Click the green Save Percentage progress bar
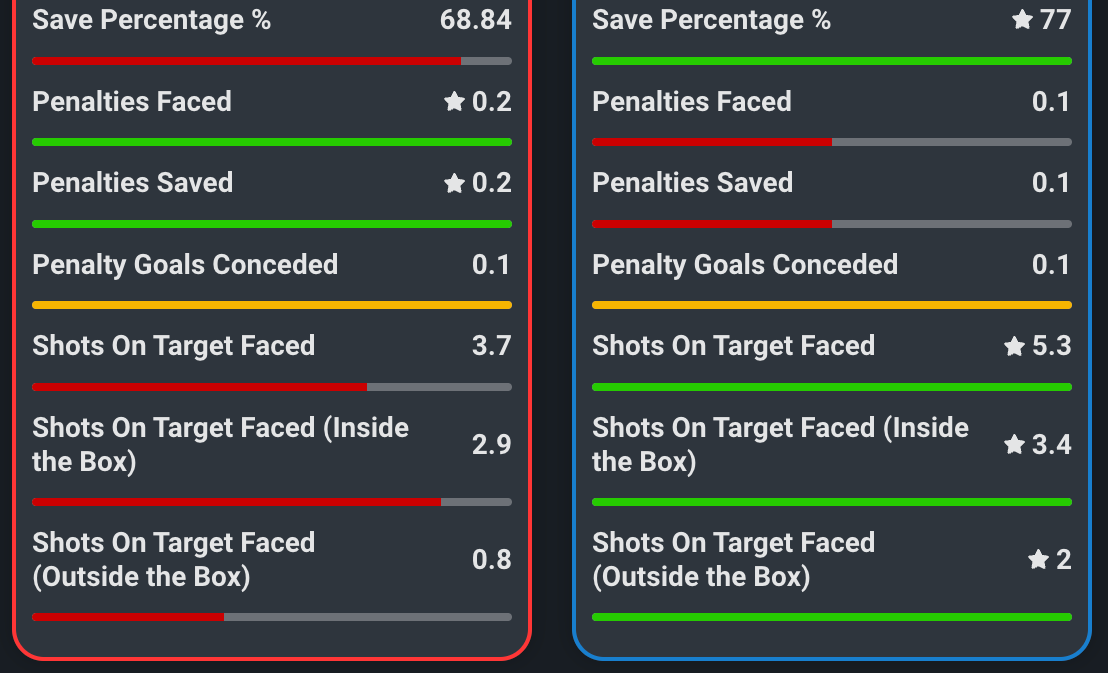Image resolution: width=1108 pixels, height=673 pixels. pos(832,60)
